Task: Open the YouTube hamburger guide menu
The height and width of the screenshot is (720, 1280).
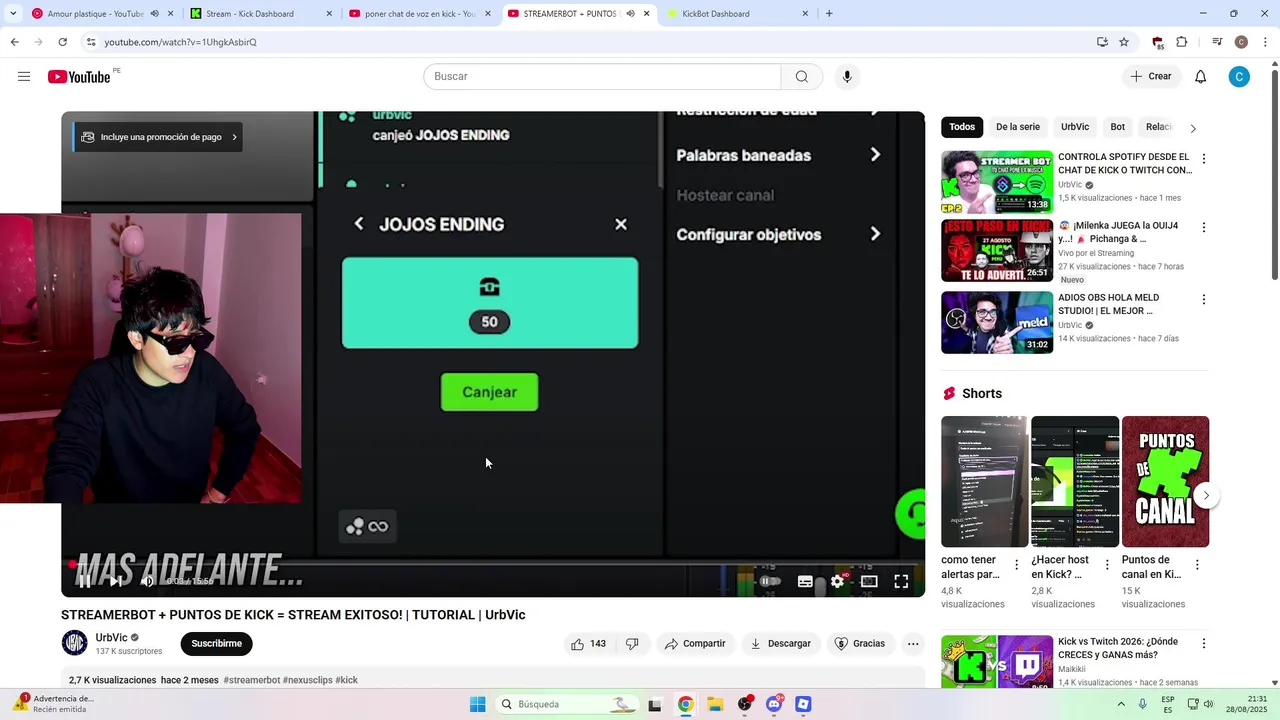Action: click(24, 77)
